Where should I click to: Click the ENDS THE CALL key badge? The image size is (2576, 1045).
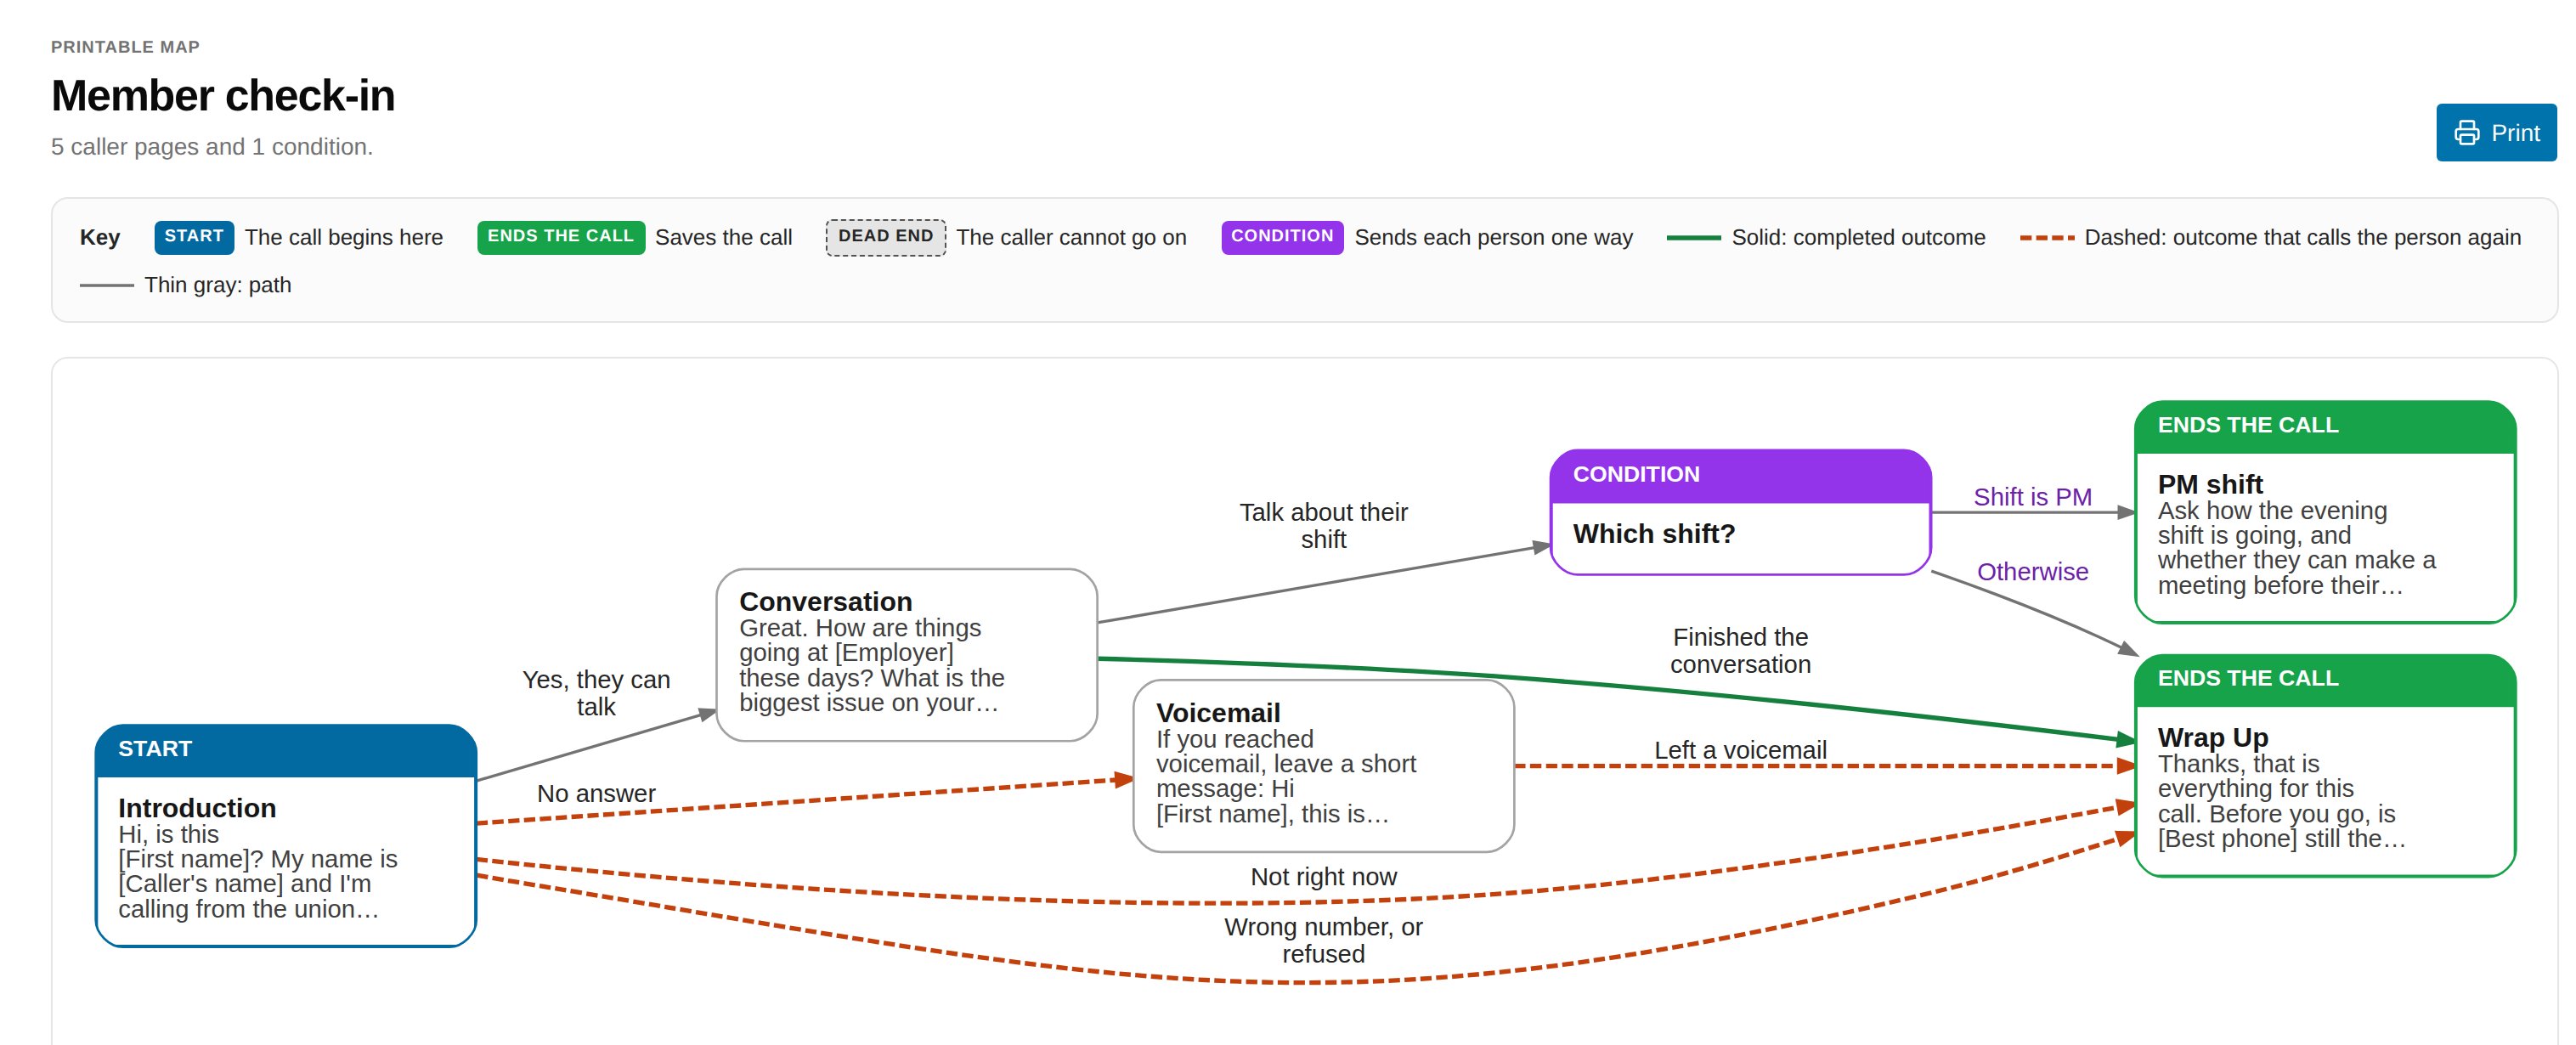pyautogui.click(x=560, y=237)
